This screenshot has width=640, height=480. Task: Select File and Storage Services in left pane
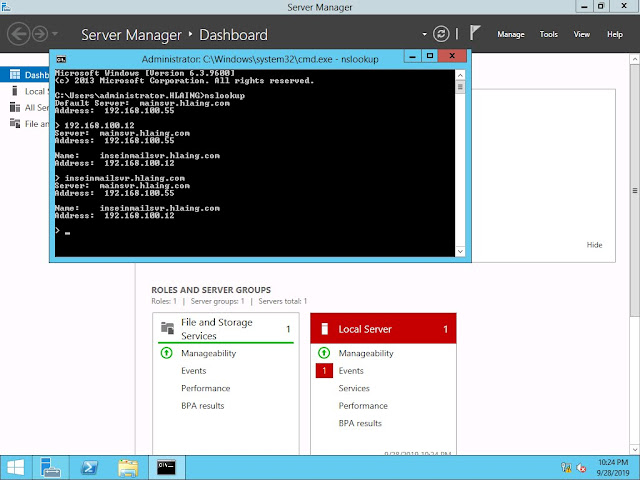coord(24,124)
